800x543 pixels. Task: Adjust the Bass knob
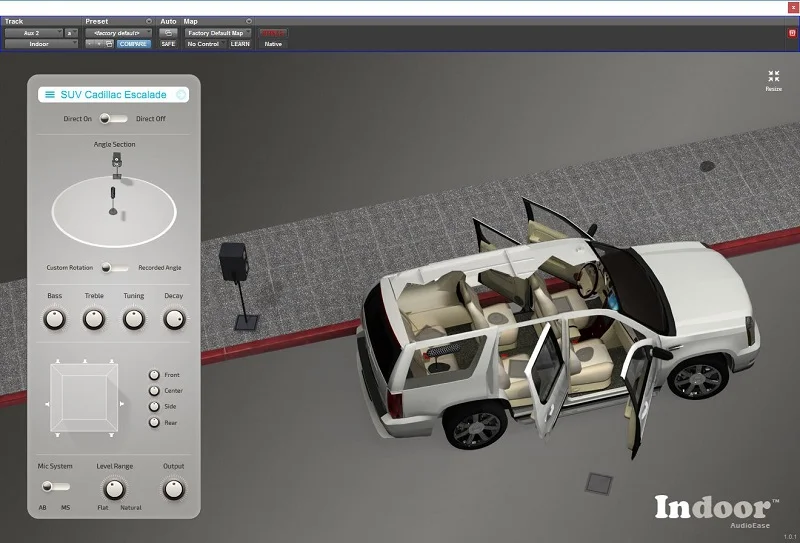55,319
